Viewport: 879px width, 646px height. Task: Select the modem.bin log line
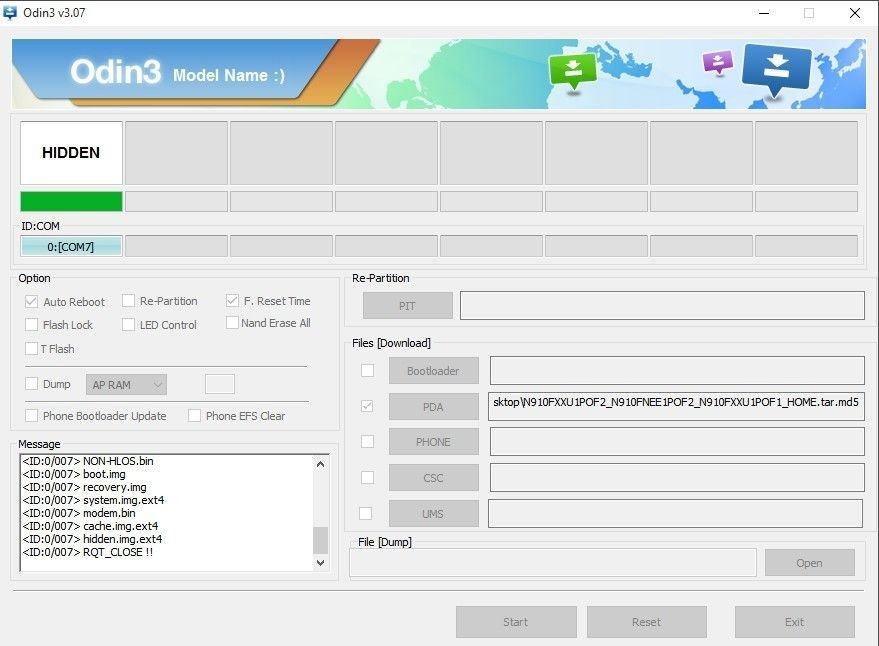[79, 513]
